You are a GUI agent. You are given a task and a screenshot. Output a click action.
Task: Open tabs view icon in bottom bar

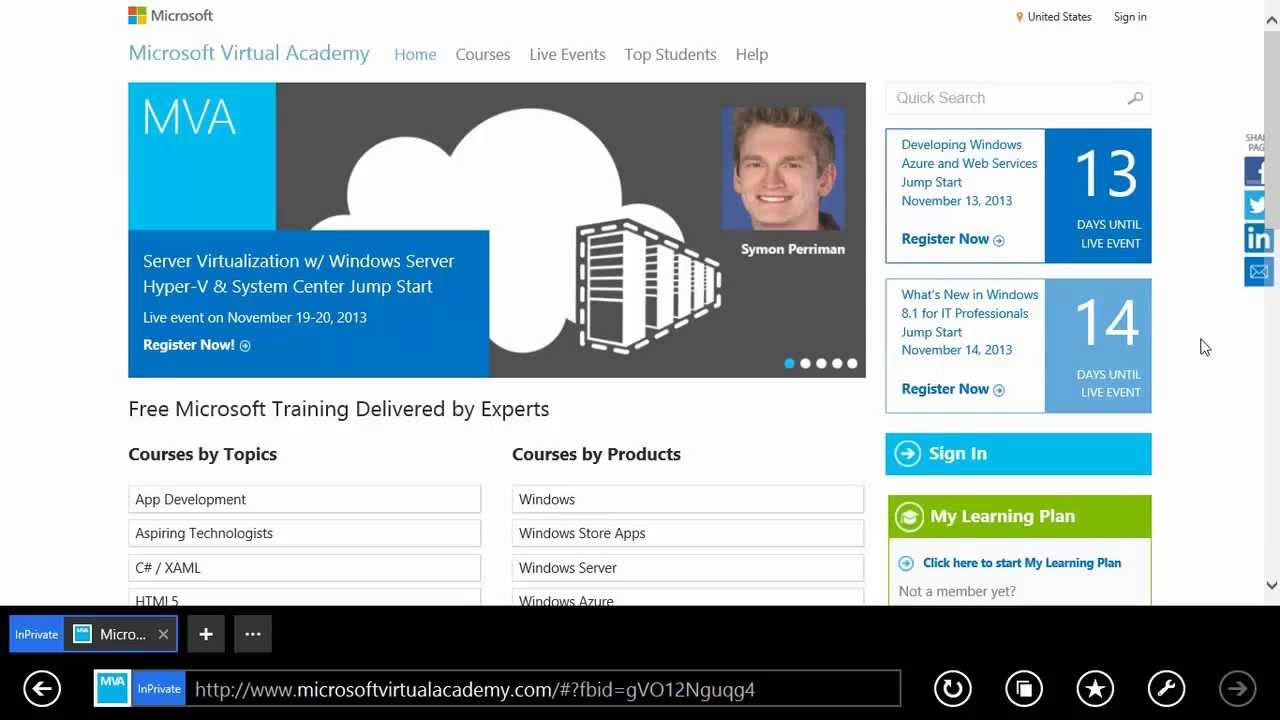[1024, 688]
